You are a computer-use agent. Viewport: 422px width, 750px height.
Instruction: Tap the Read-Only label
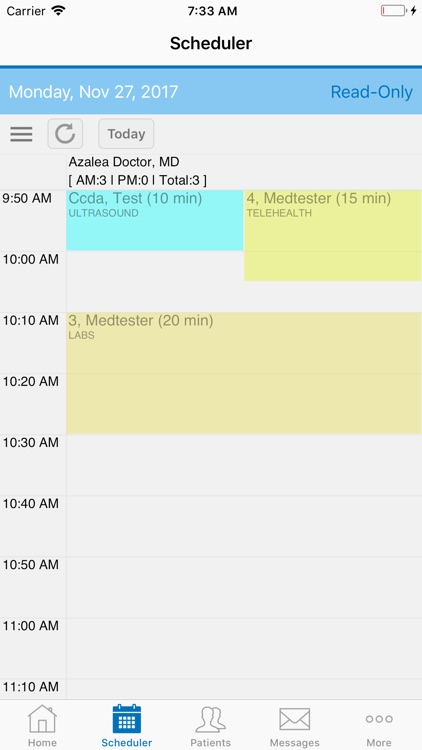372,92
